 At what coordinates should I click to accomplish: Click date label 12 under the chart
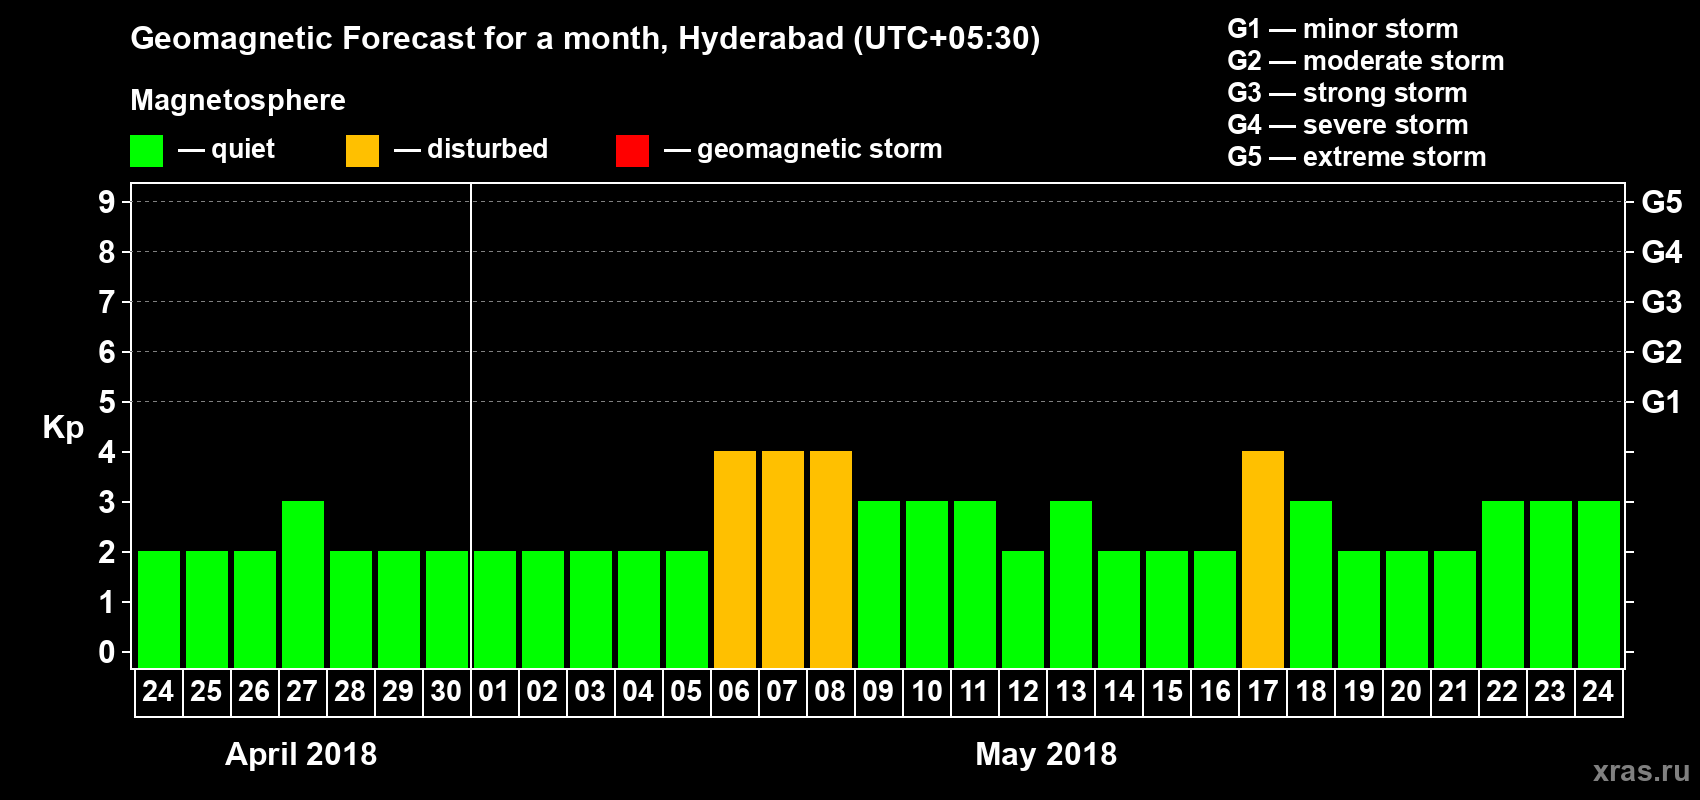[1023, 692]
